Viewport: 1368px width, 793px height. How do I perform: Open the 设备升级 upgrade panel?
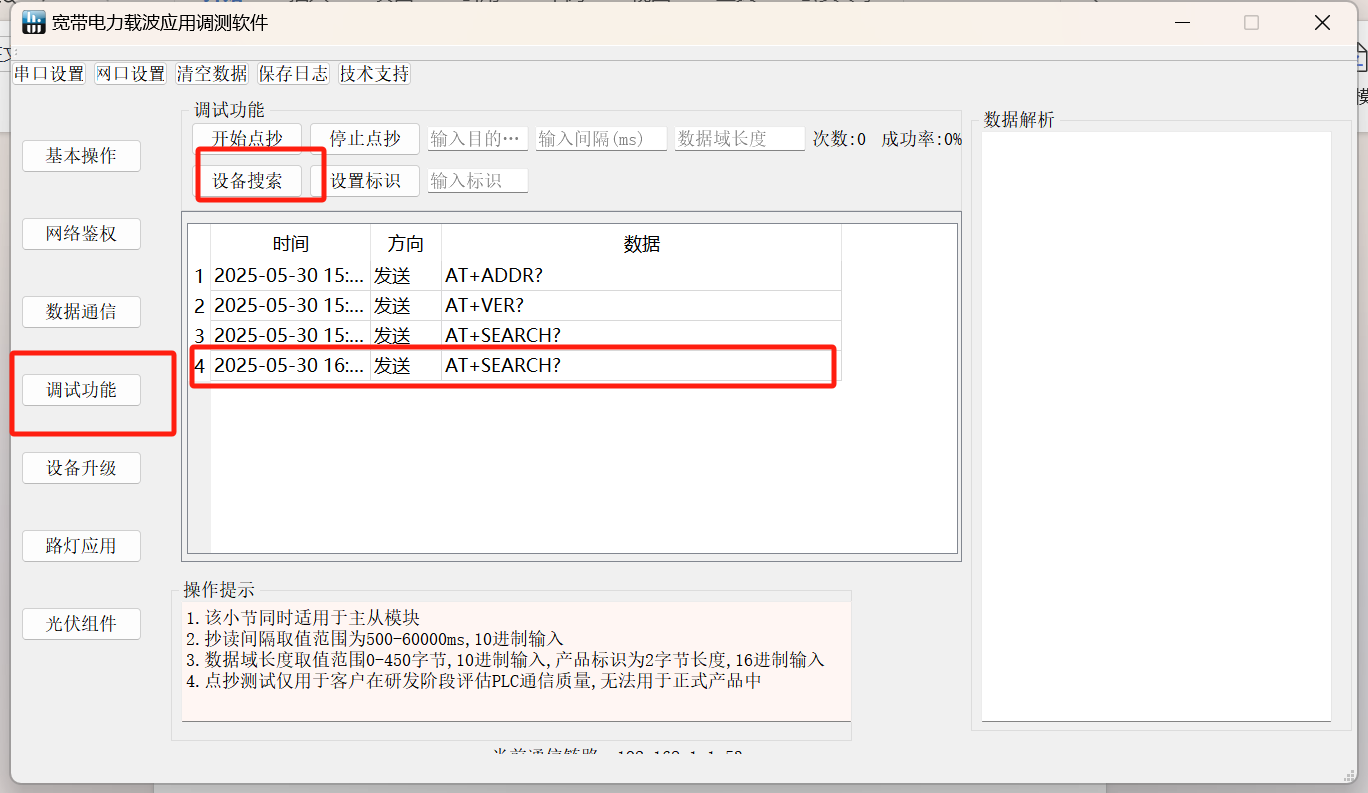(81, 467)
